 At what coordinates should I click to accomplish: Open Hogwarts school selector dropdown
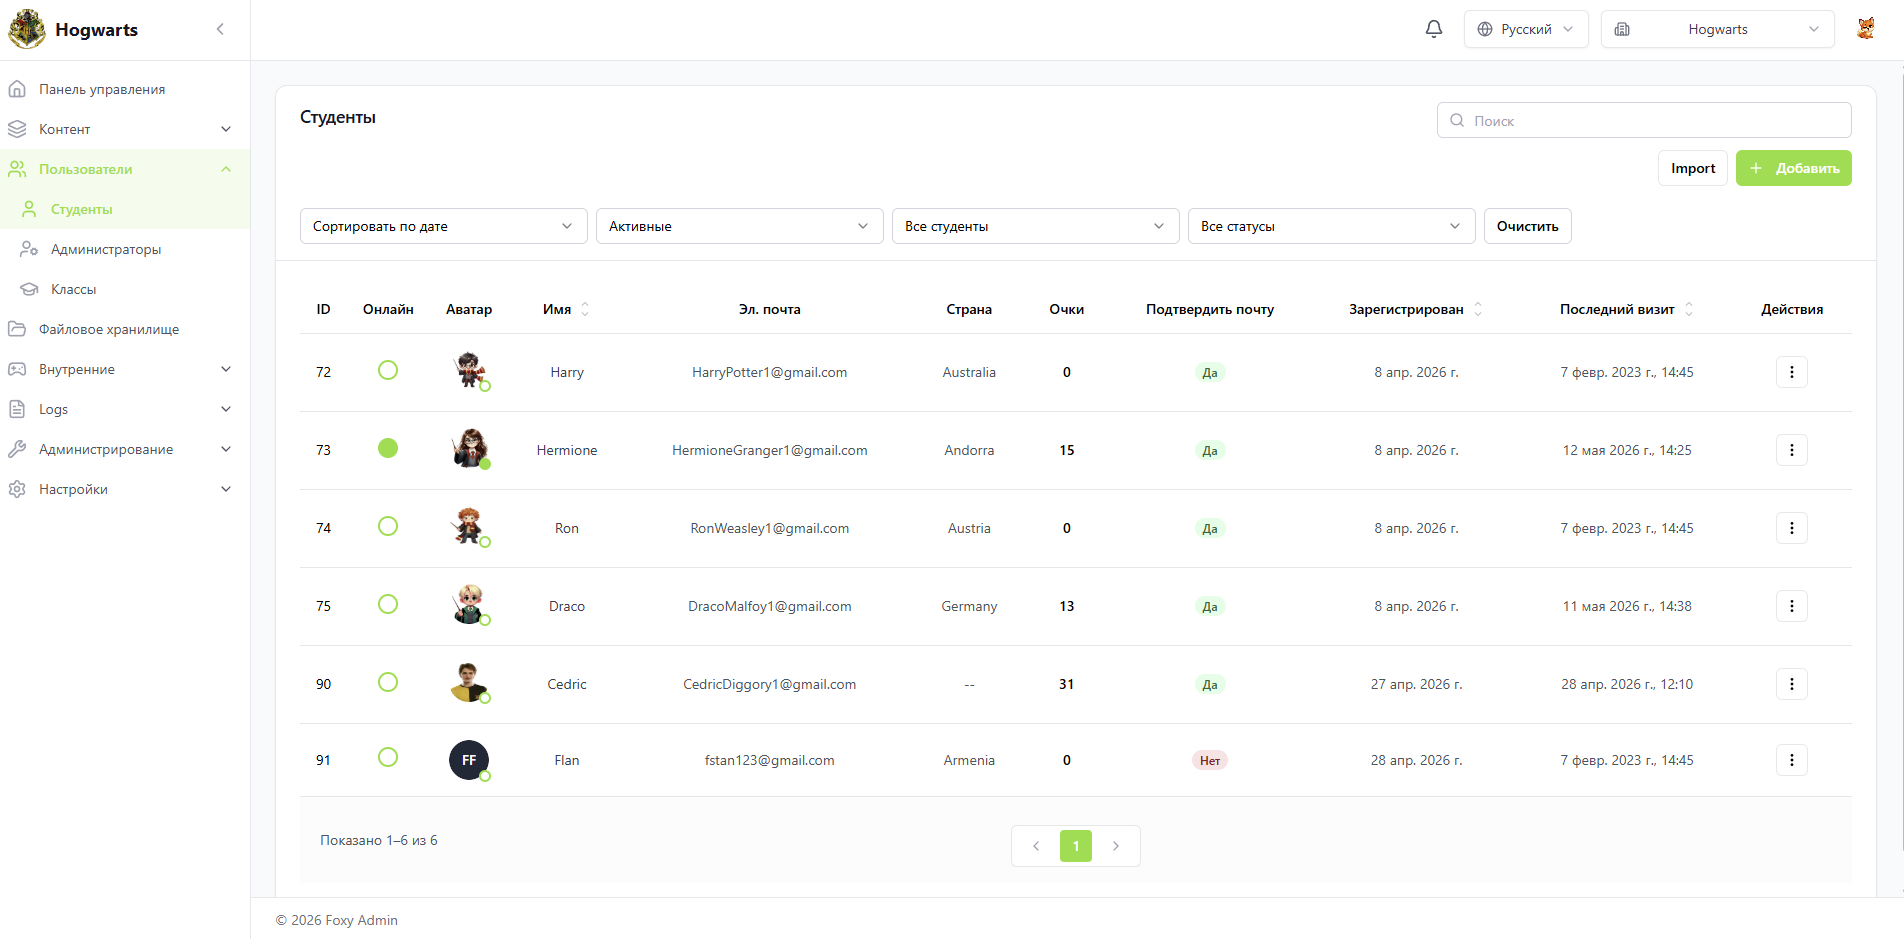pos(1718,29)
